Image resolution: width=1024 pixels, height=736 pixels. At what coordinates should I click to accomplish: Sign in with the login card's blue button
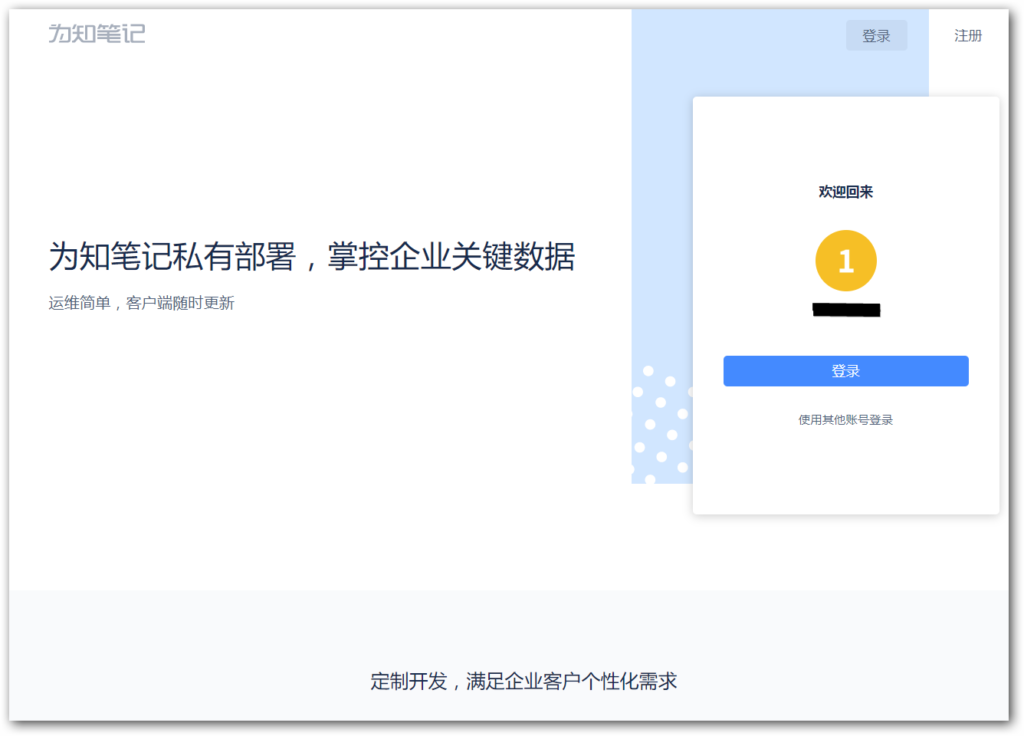846,370
